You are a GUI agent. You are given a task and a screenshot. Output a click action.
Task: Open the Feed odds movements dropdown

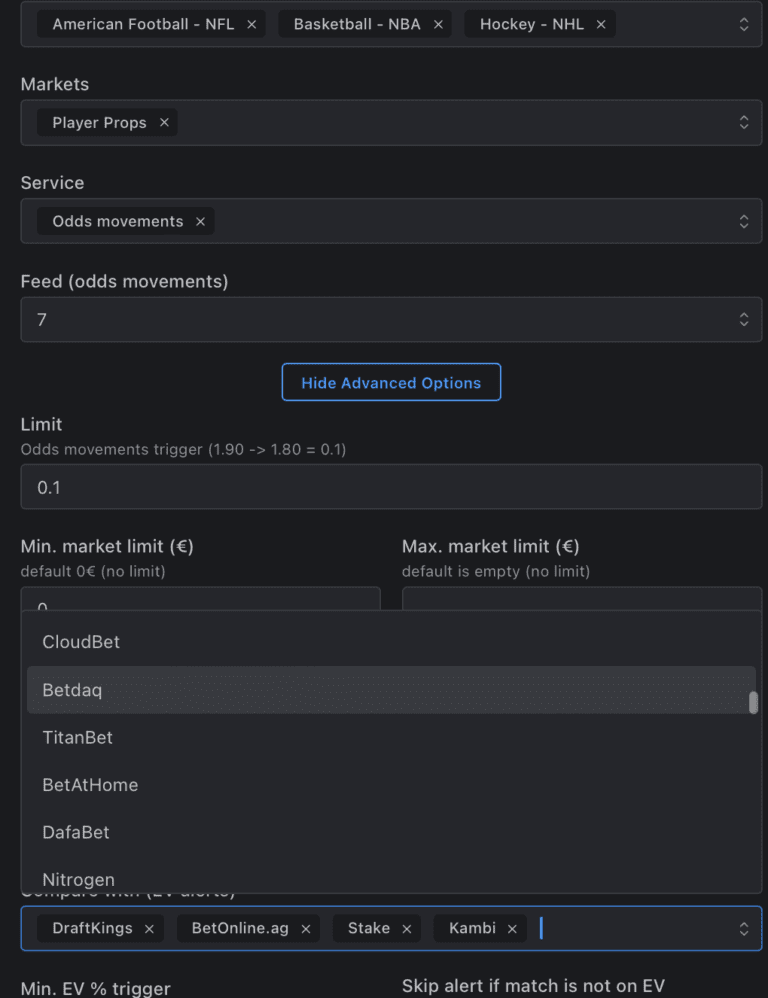pos(743,320)
